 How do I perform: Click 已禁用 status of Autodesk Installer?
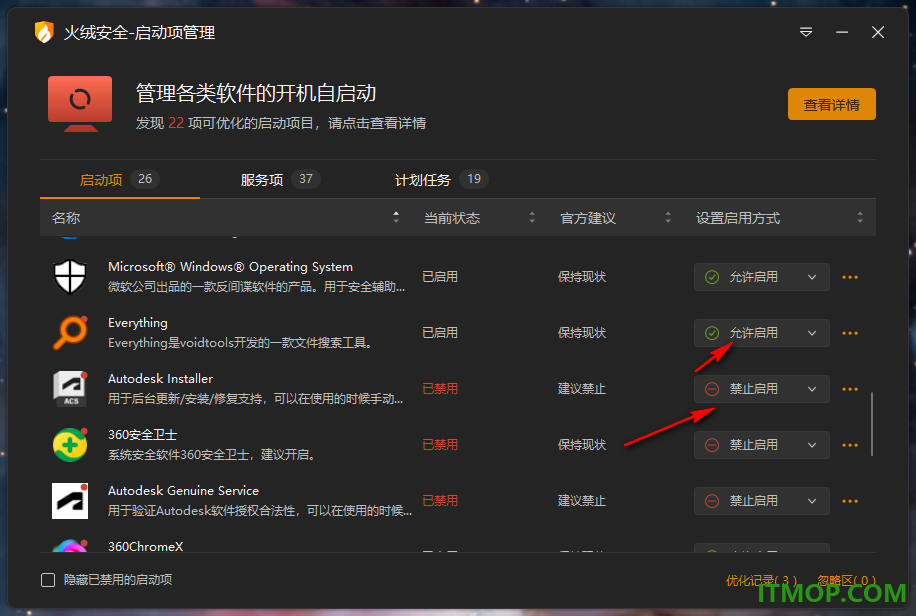click(x=440, y=389)
